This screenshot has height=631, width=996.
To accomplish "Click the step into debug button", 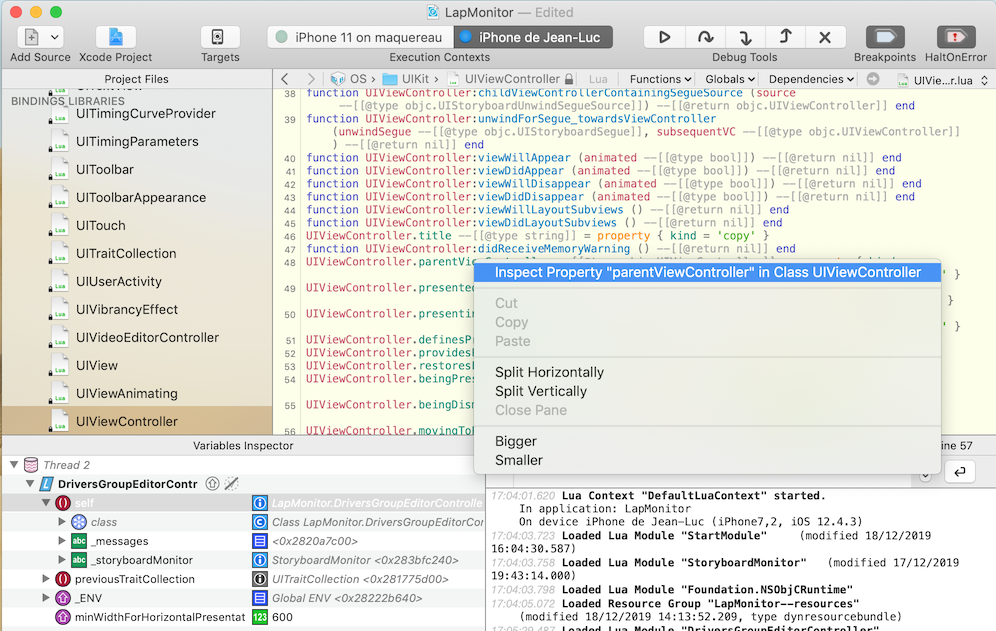I will (745, 37).
